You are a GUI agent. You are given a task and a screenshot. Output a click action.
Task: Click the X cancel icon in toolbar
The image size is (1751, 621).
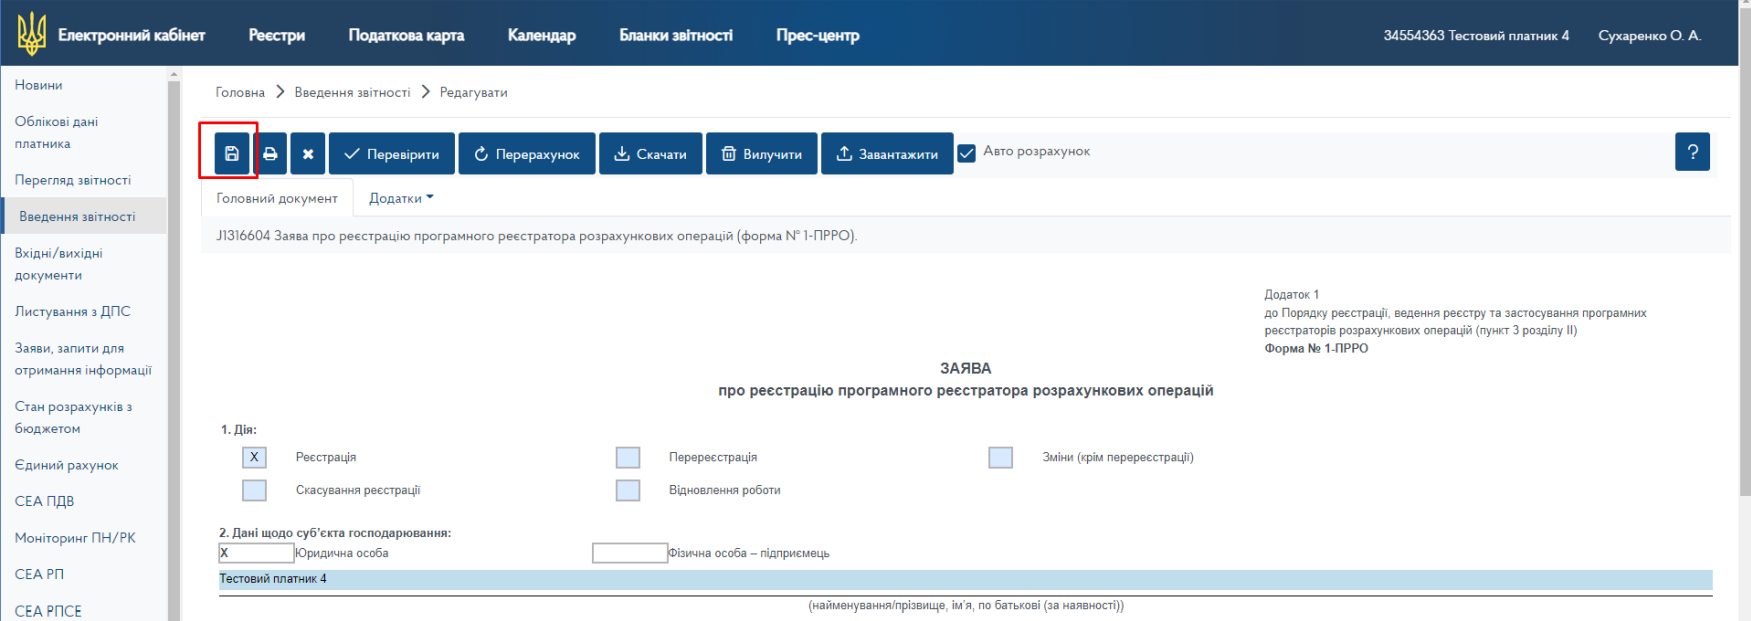click(x=308, y=154)
